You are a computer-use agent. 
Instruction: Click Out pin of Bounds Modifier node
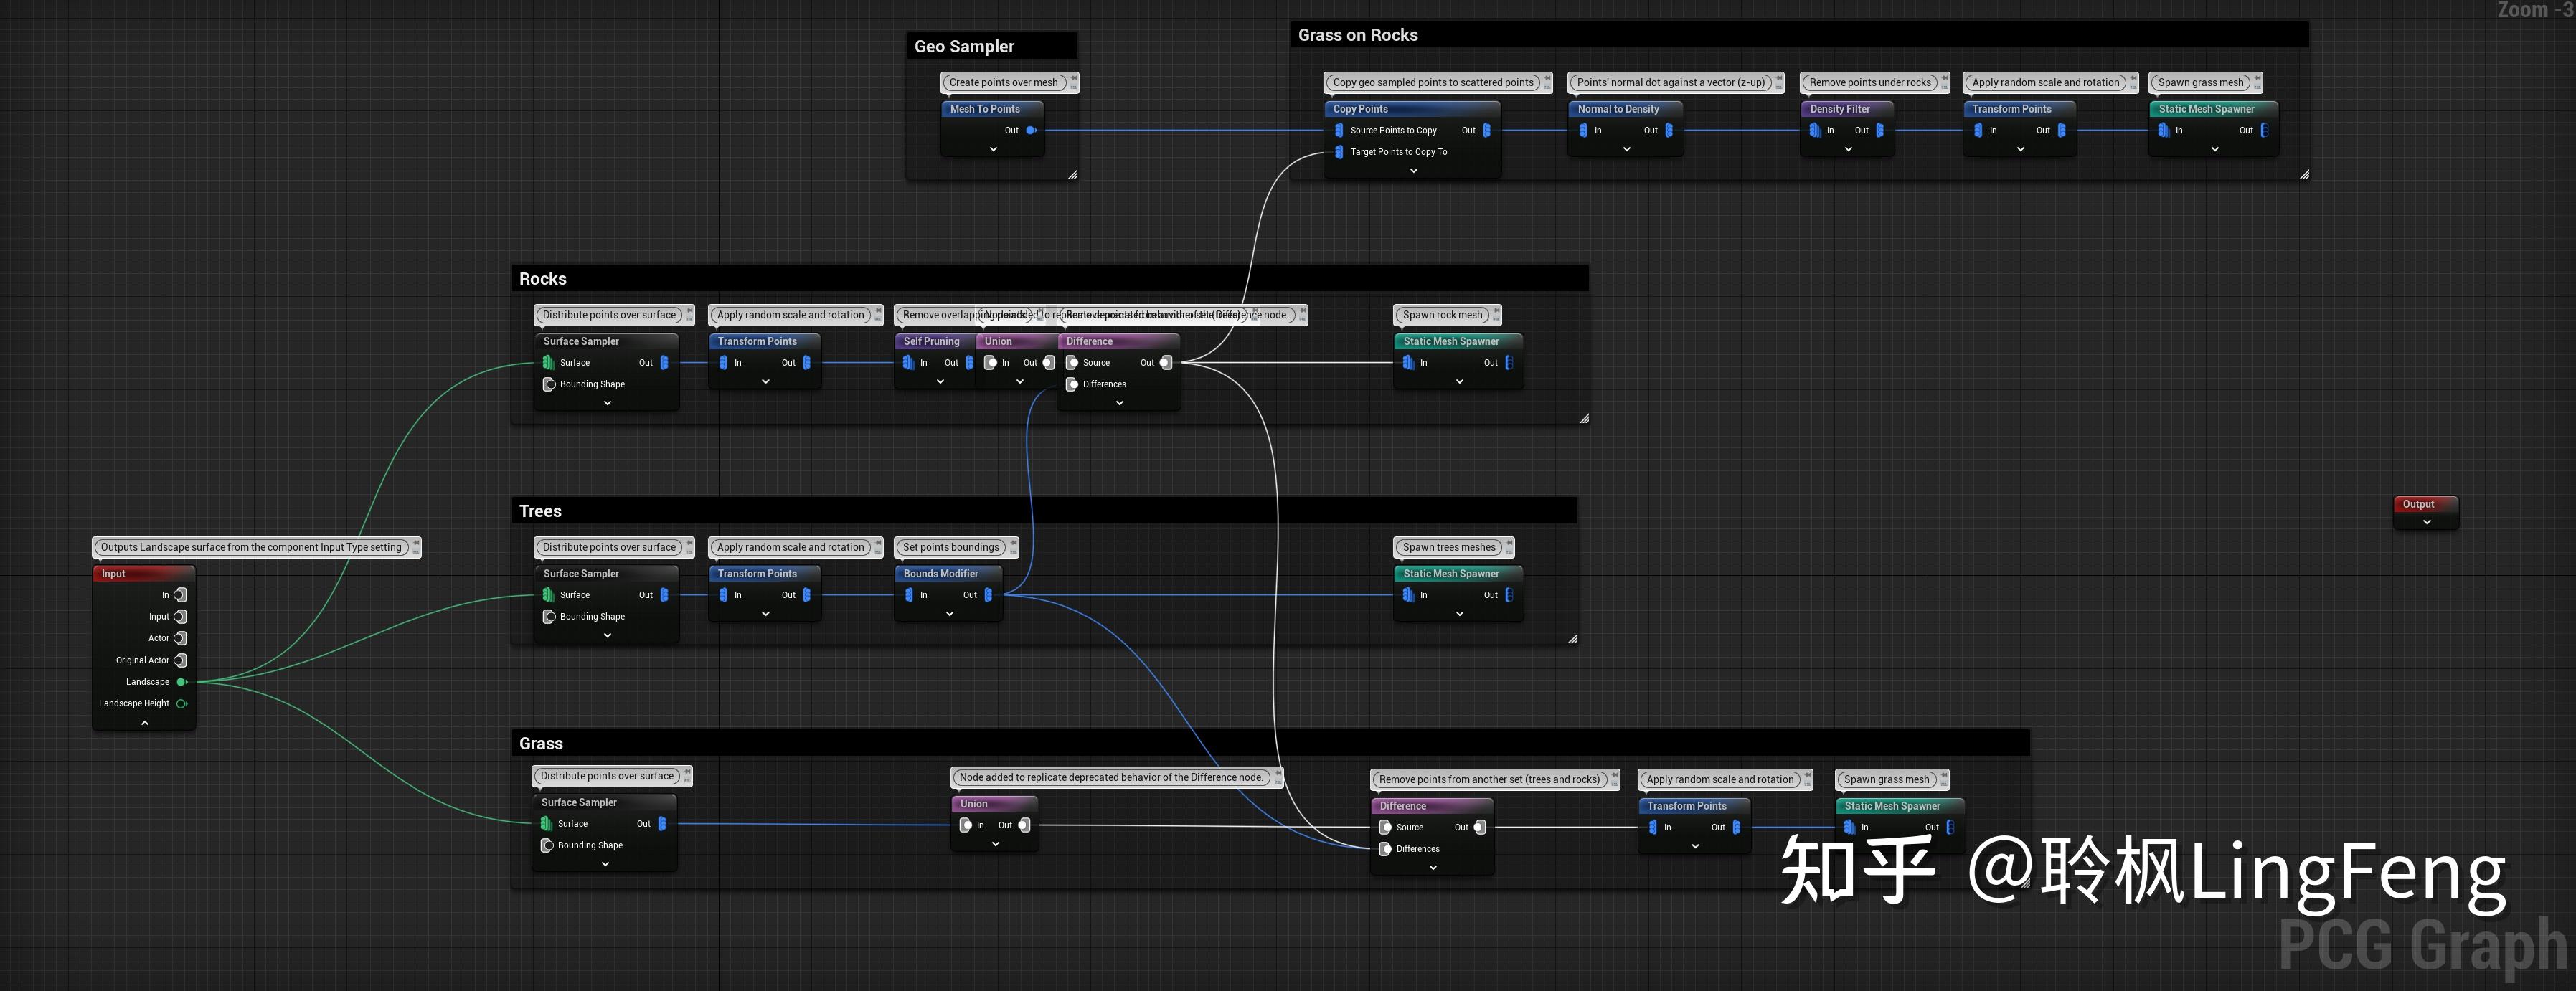(x=988, y=595)
